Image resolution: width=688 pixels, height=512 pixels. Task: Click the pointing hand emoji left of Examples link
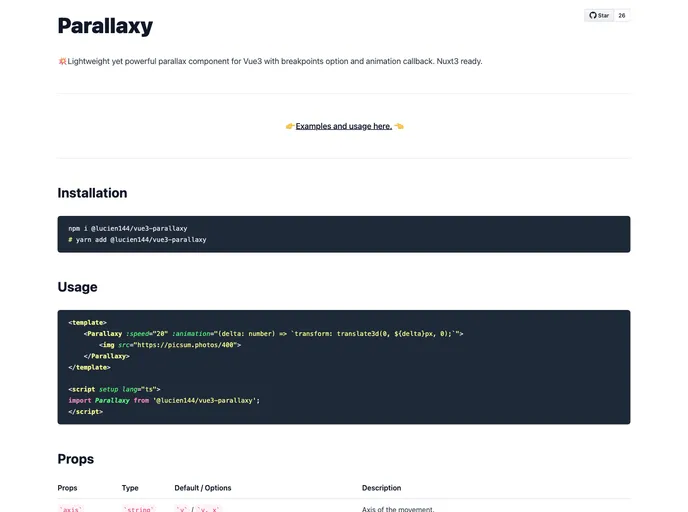(290, 126)
